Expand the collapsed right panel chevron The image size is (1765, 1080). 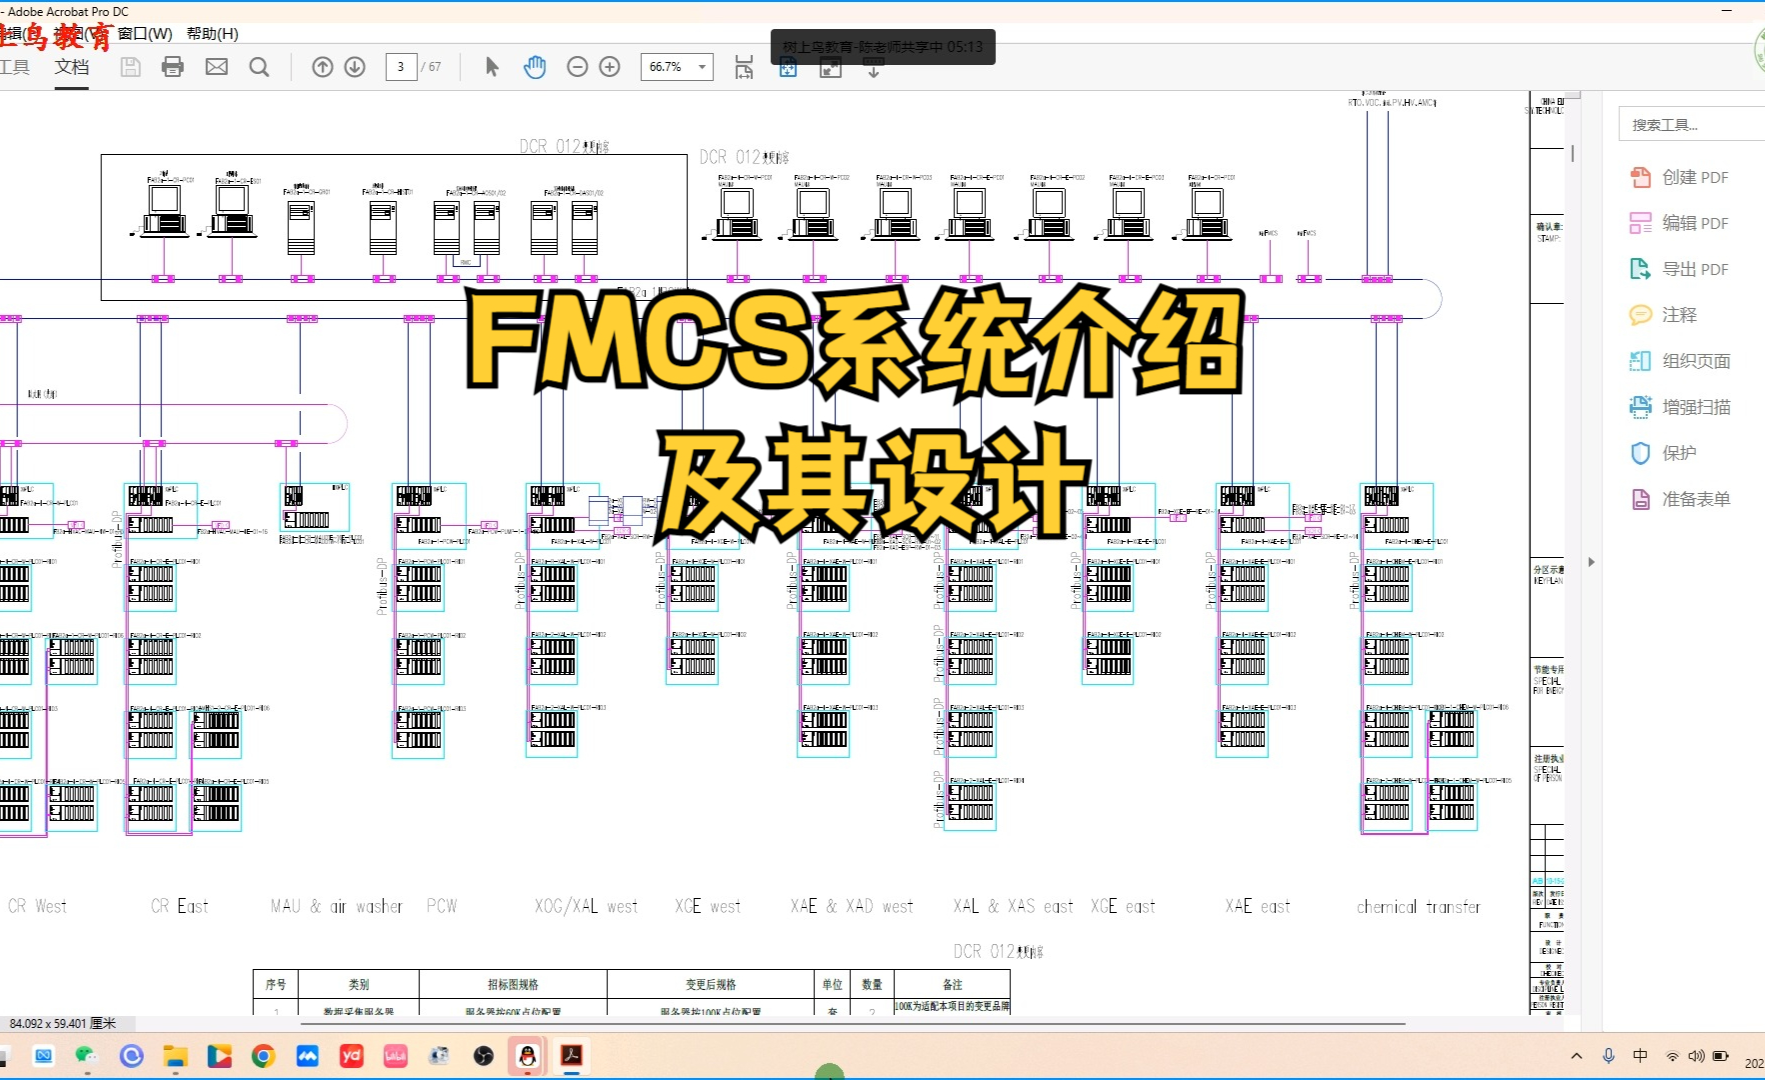pyautogui.click(x=1592, y=562)
